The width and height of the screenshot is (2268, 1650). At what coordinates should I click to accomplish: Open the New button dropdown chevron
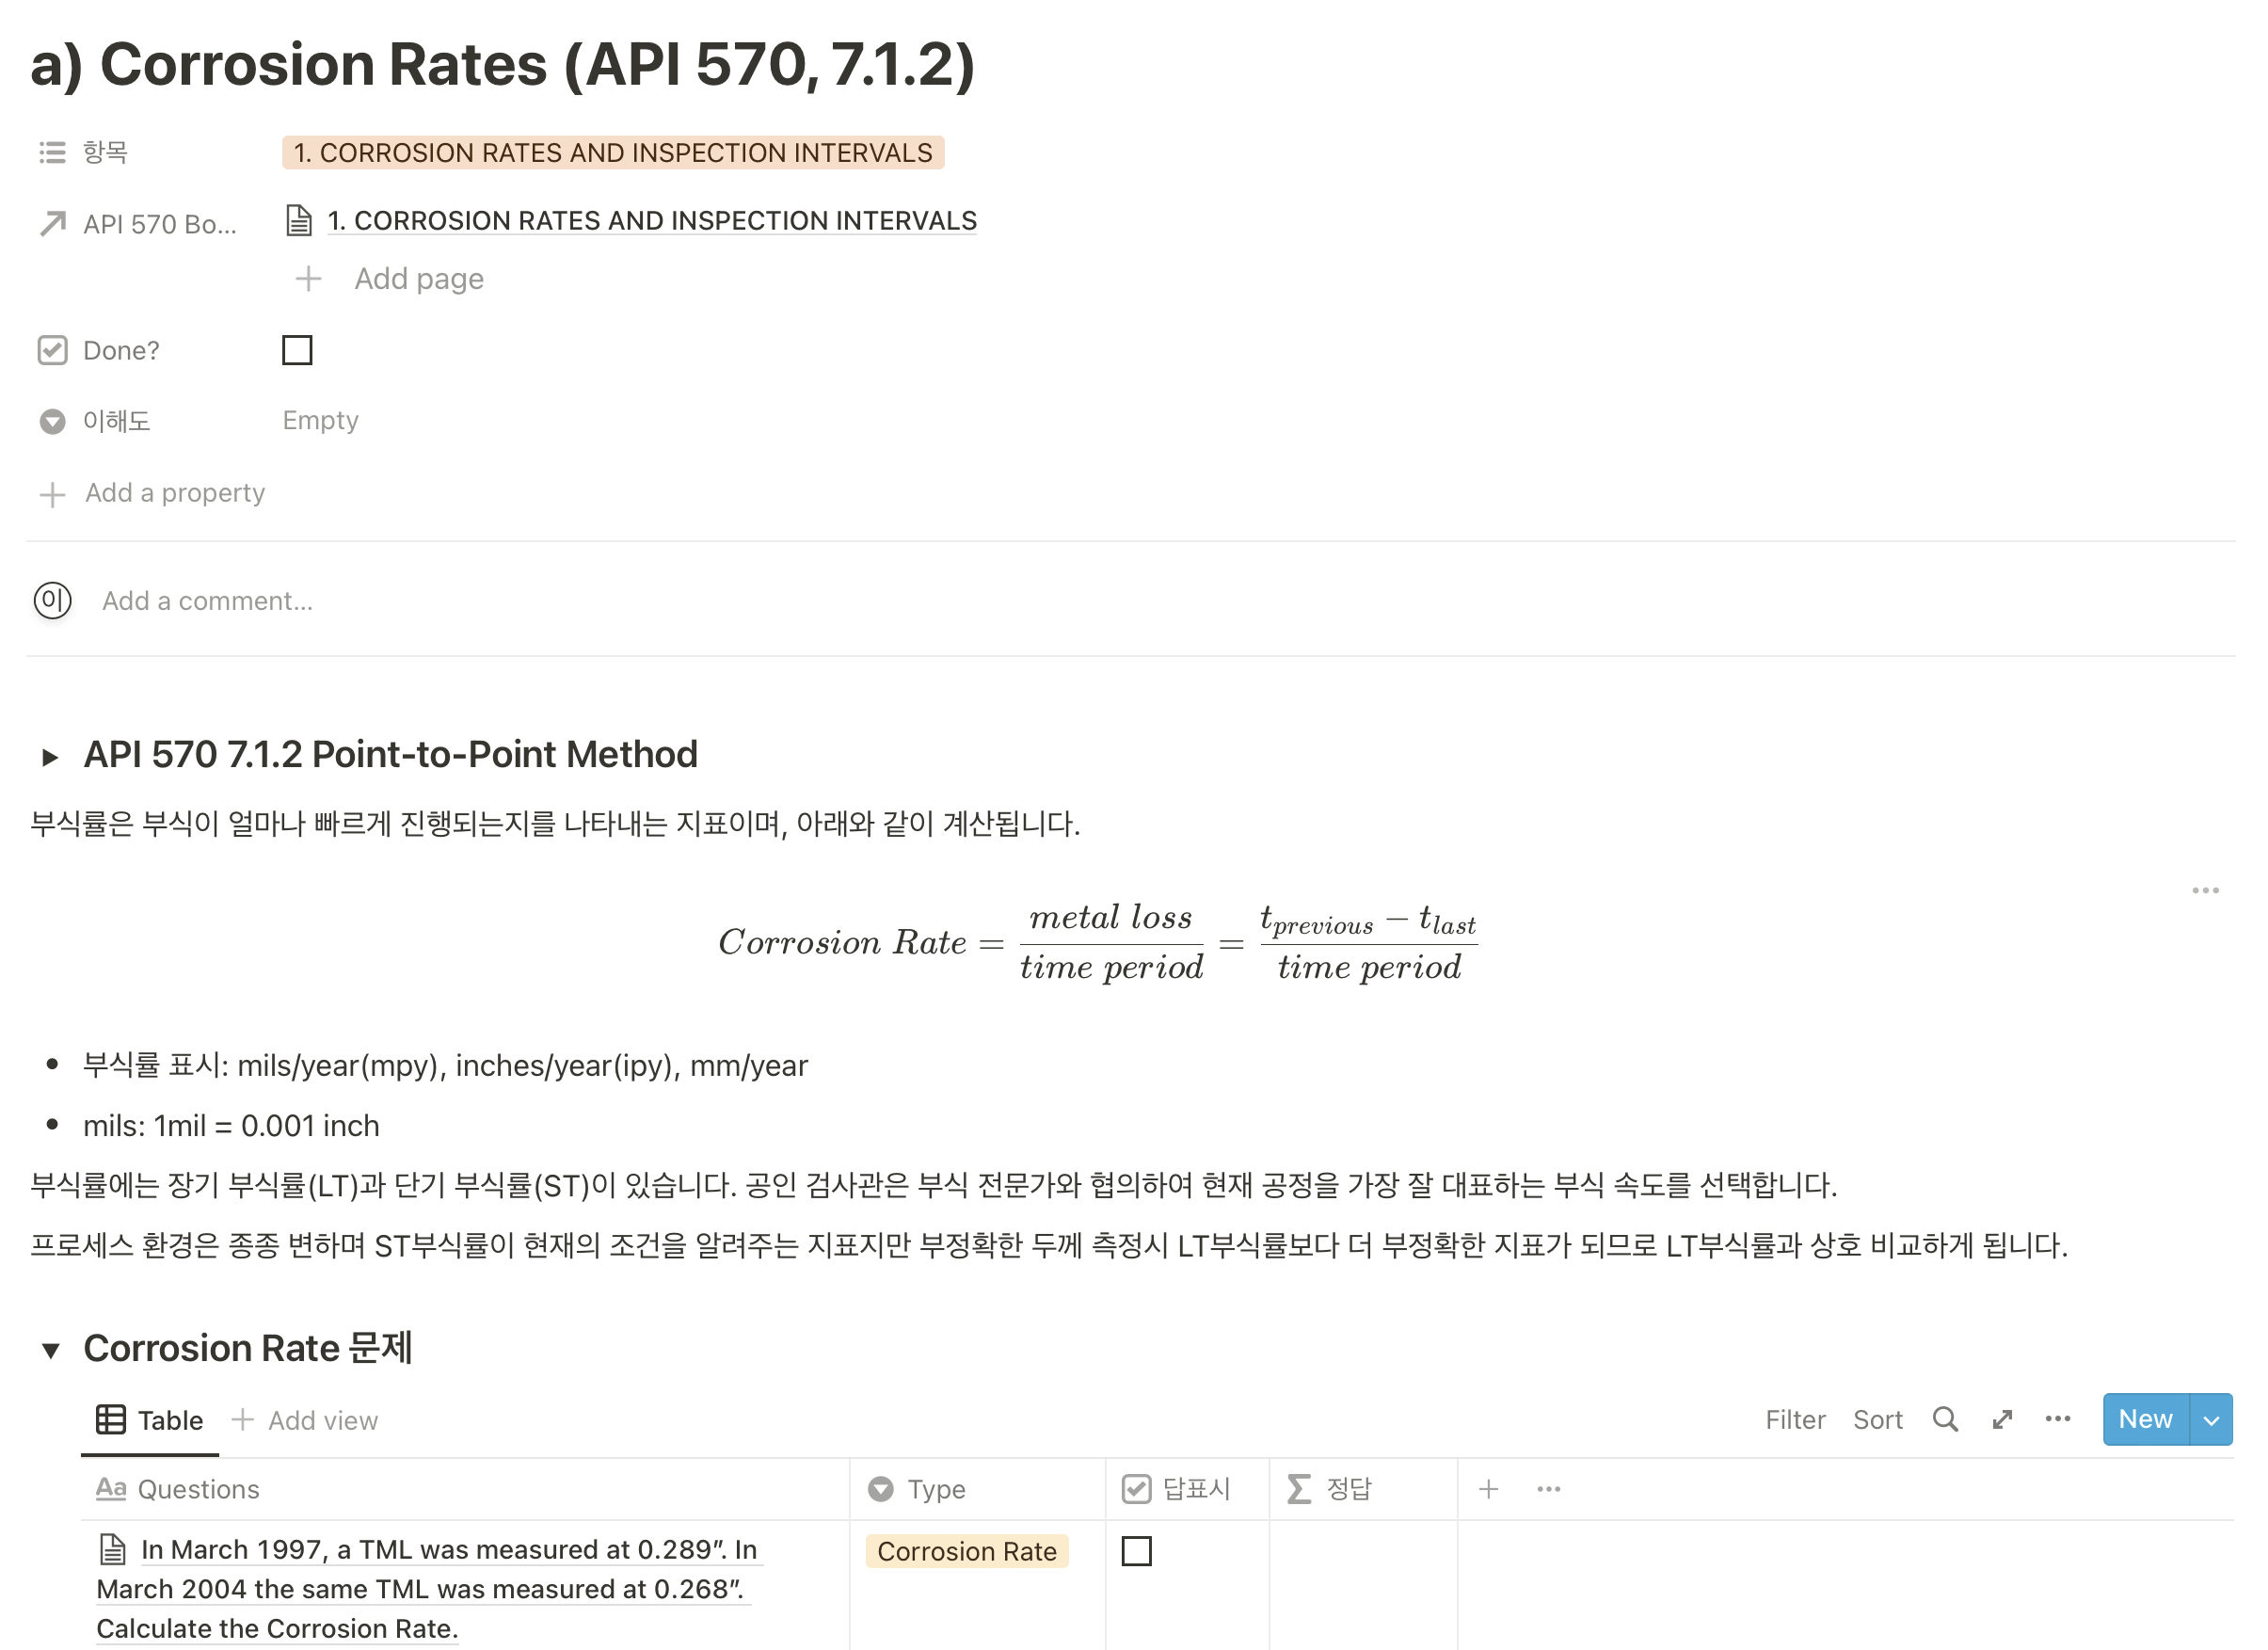2210,1419
